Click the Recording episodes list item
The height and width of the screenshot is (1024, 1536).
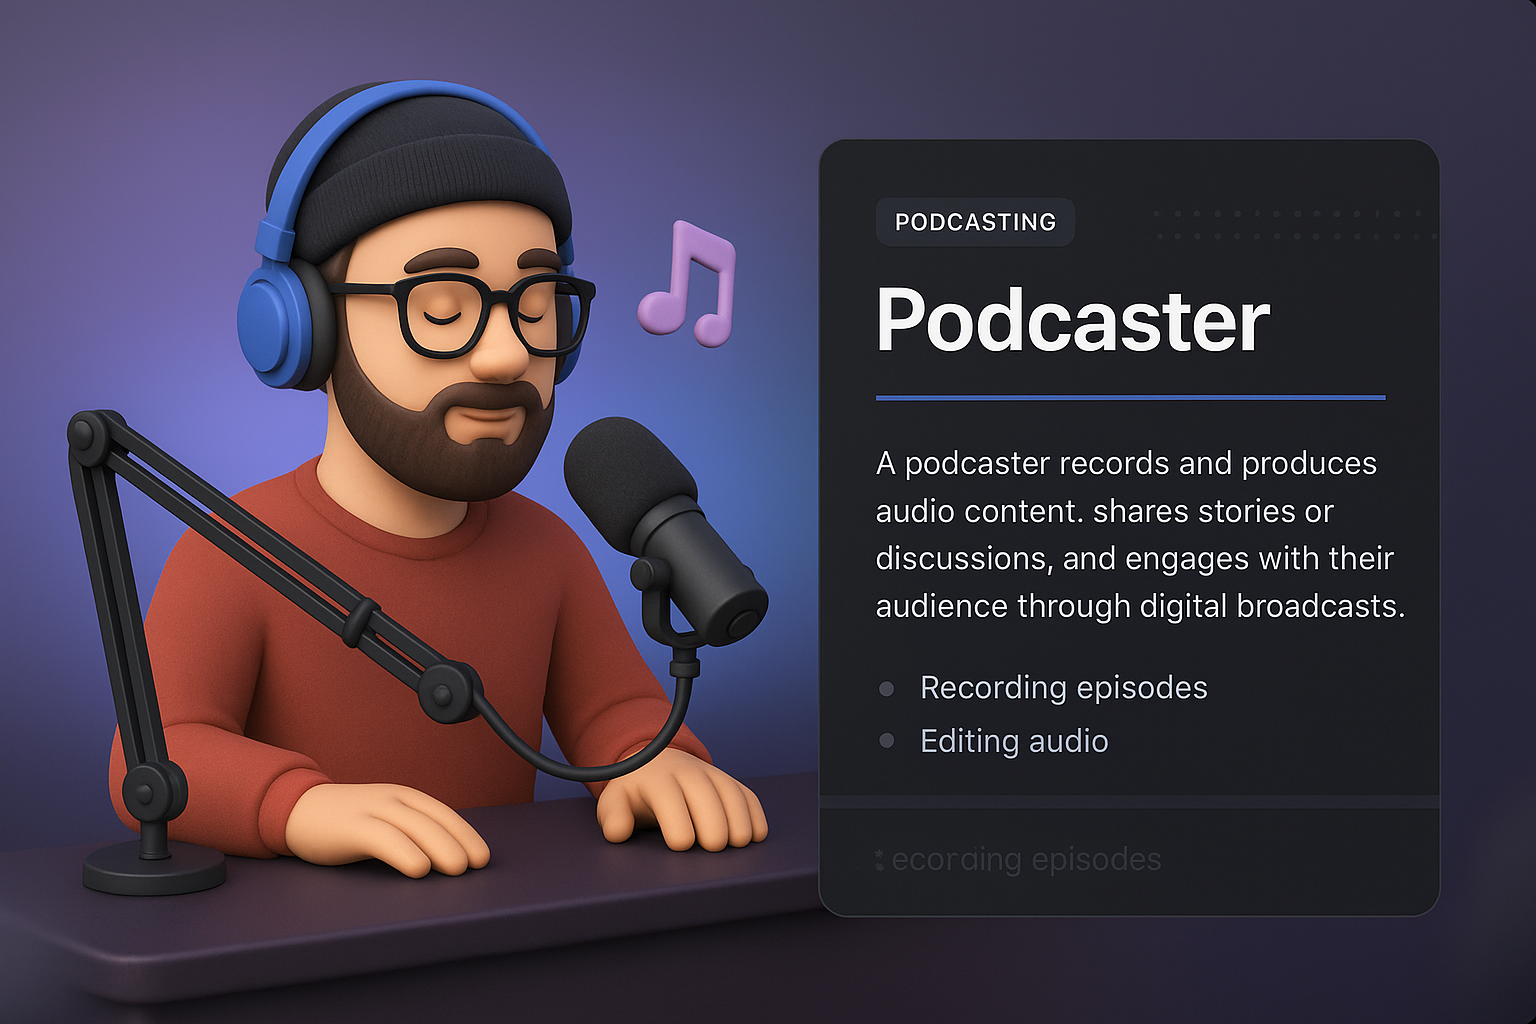(1063, 688)
